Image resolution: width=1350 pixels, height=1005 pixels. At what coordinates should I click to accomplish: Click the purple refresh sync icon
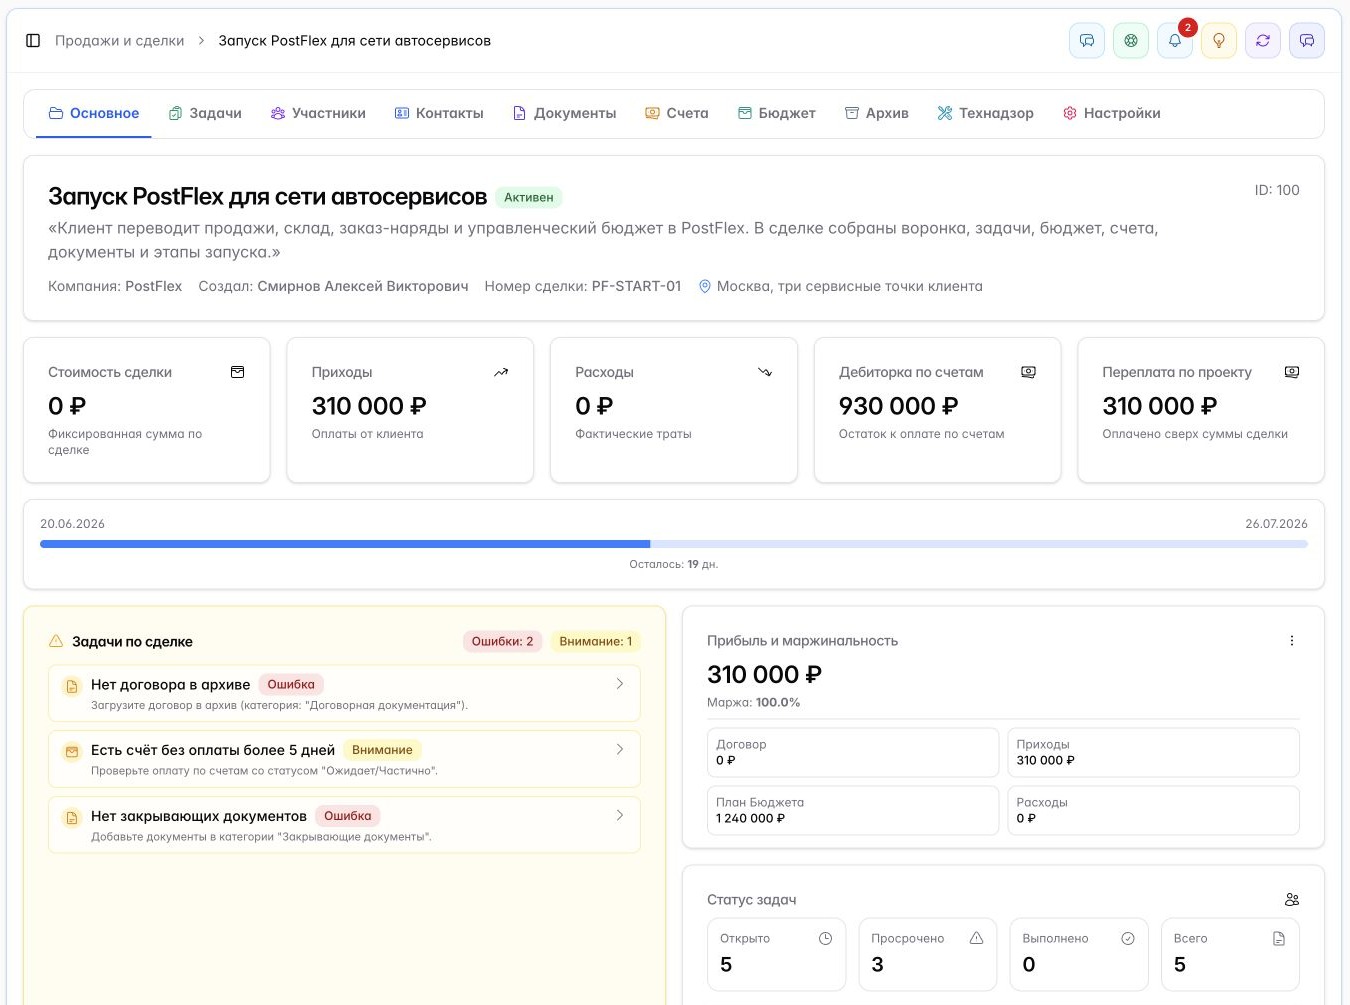[x=1263, y=41]
